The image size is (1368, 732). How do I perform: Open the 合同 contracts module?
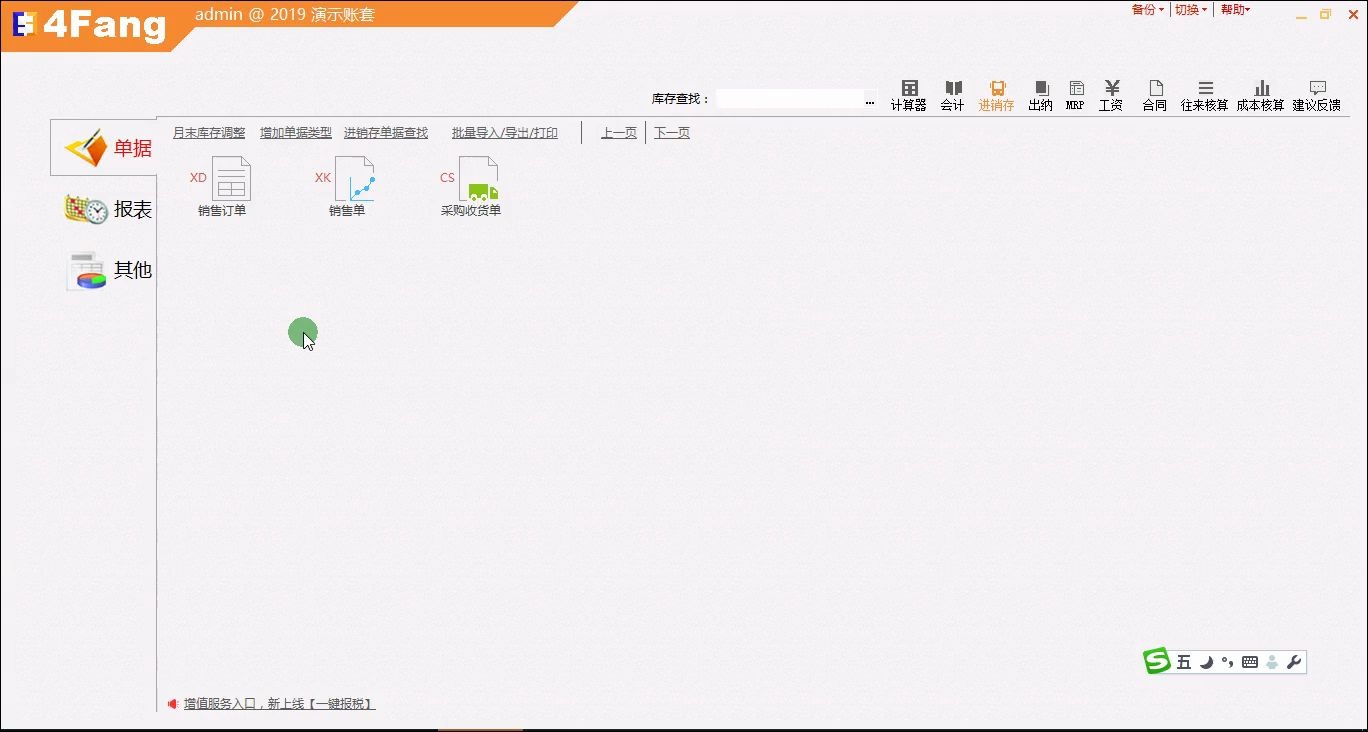coord(1153,93)
